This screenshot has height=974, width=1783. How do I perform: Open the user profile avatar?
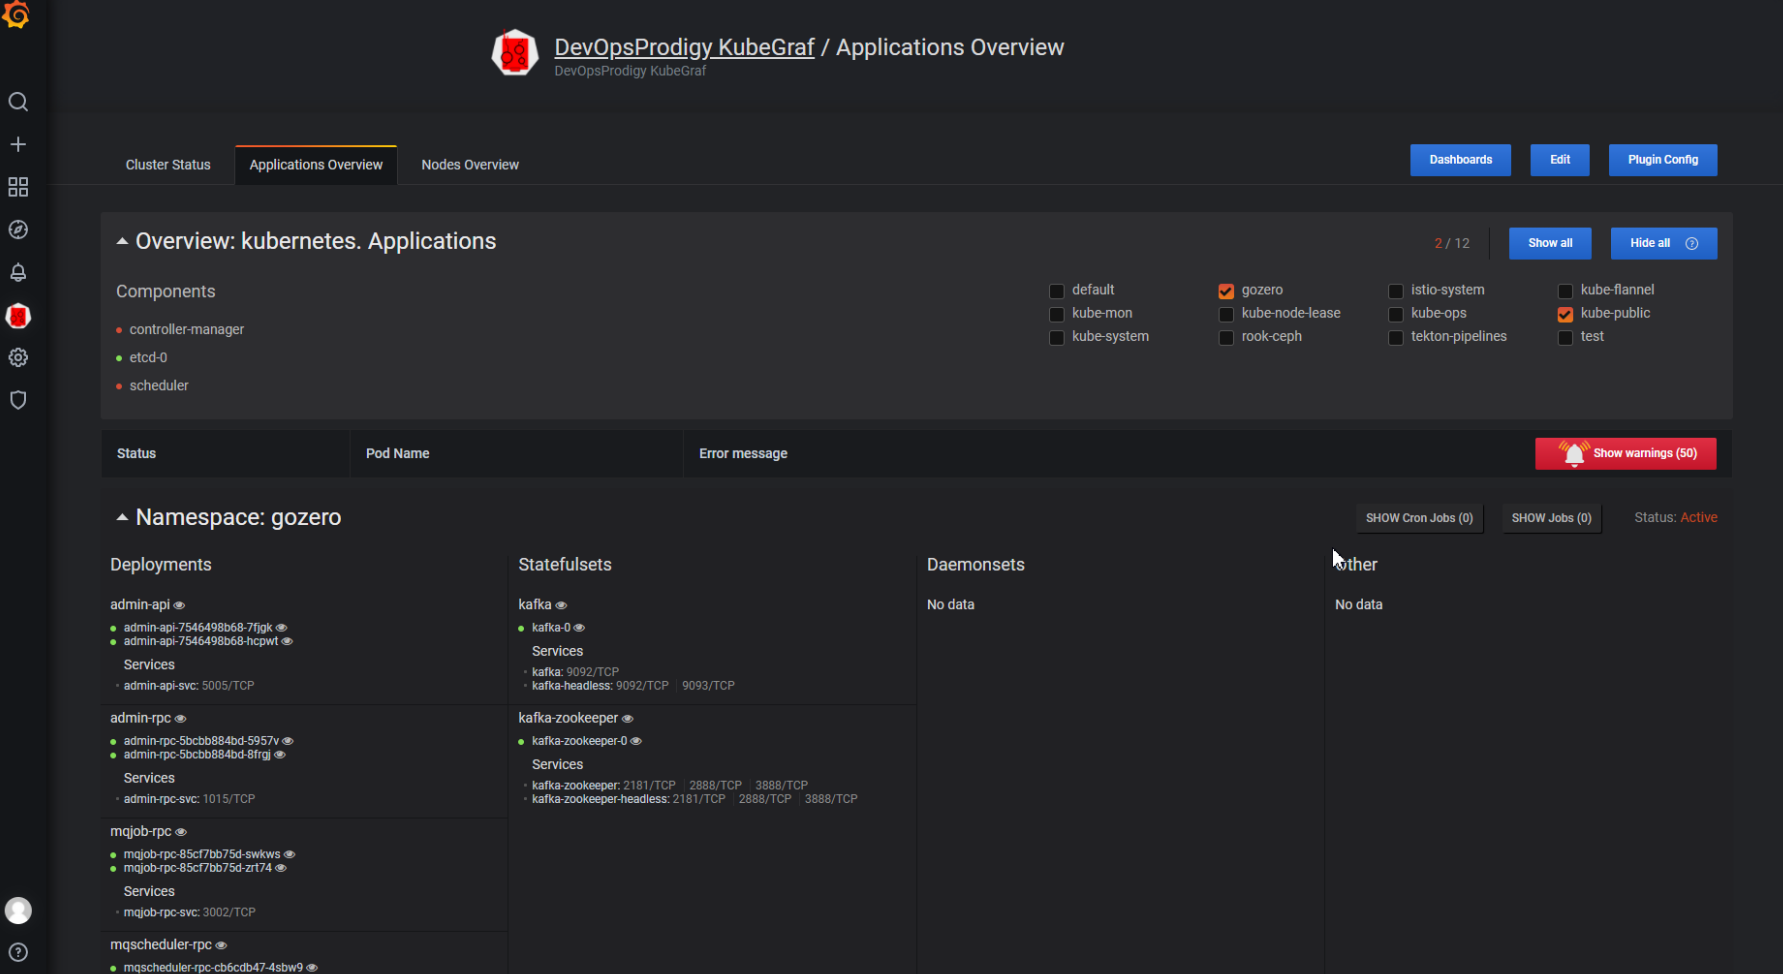point(18,911)
